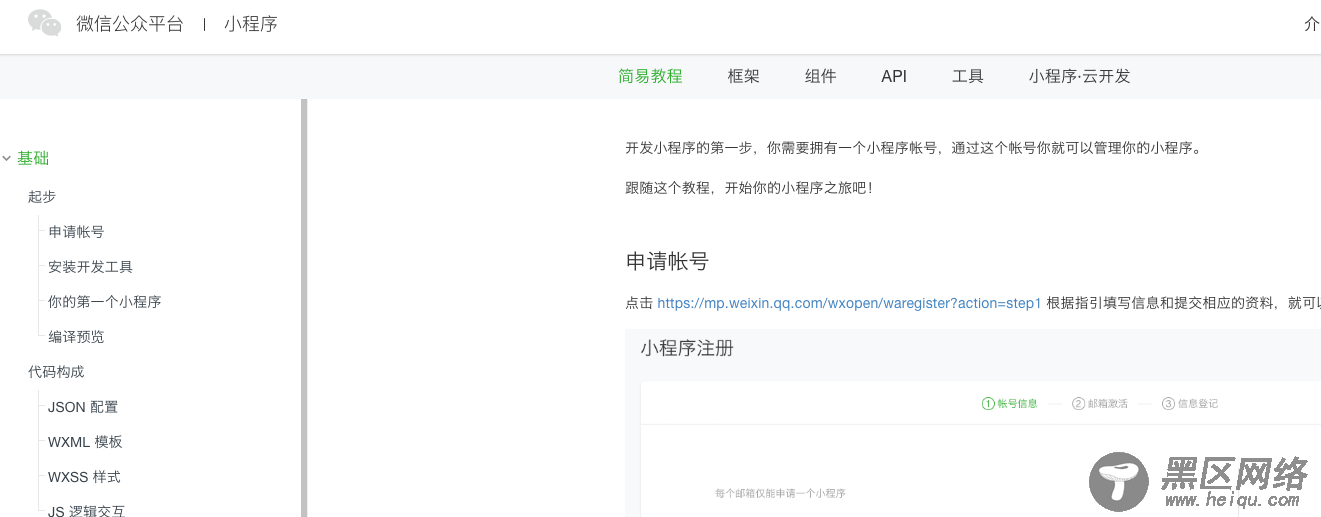
Task: Open 安装开发工具 in the sidebar
Action: point(90,267)
